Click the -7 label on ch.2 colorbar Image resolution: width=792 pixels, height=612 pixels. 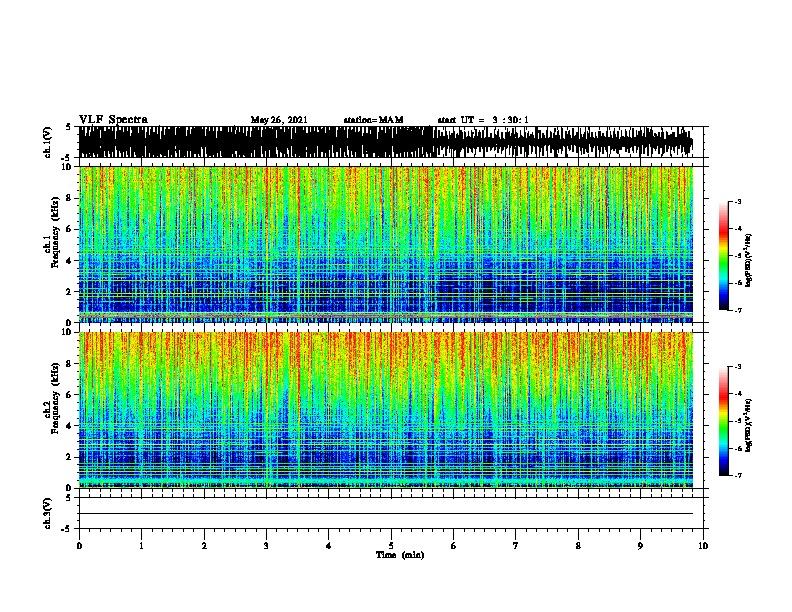point(738,475)
